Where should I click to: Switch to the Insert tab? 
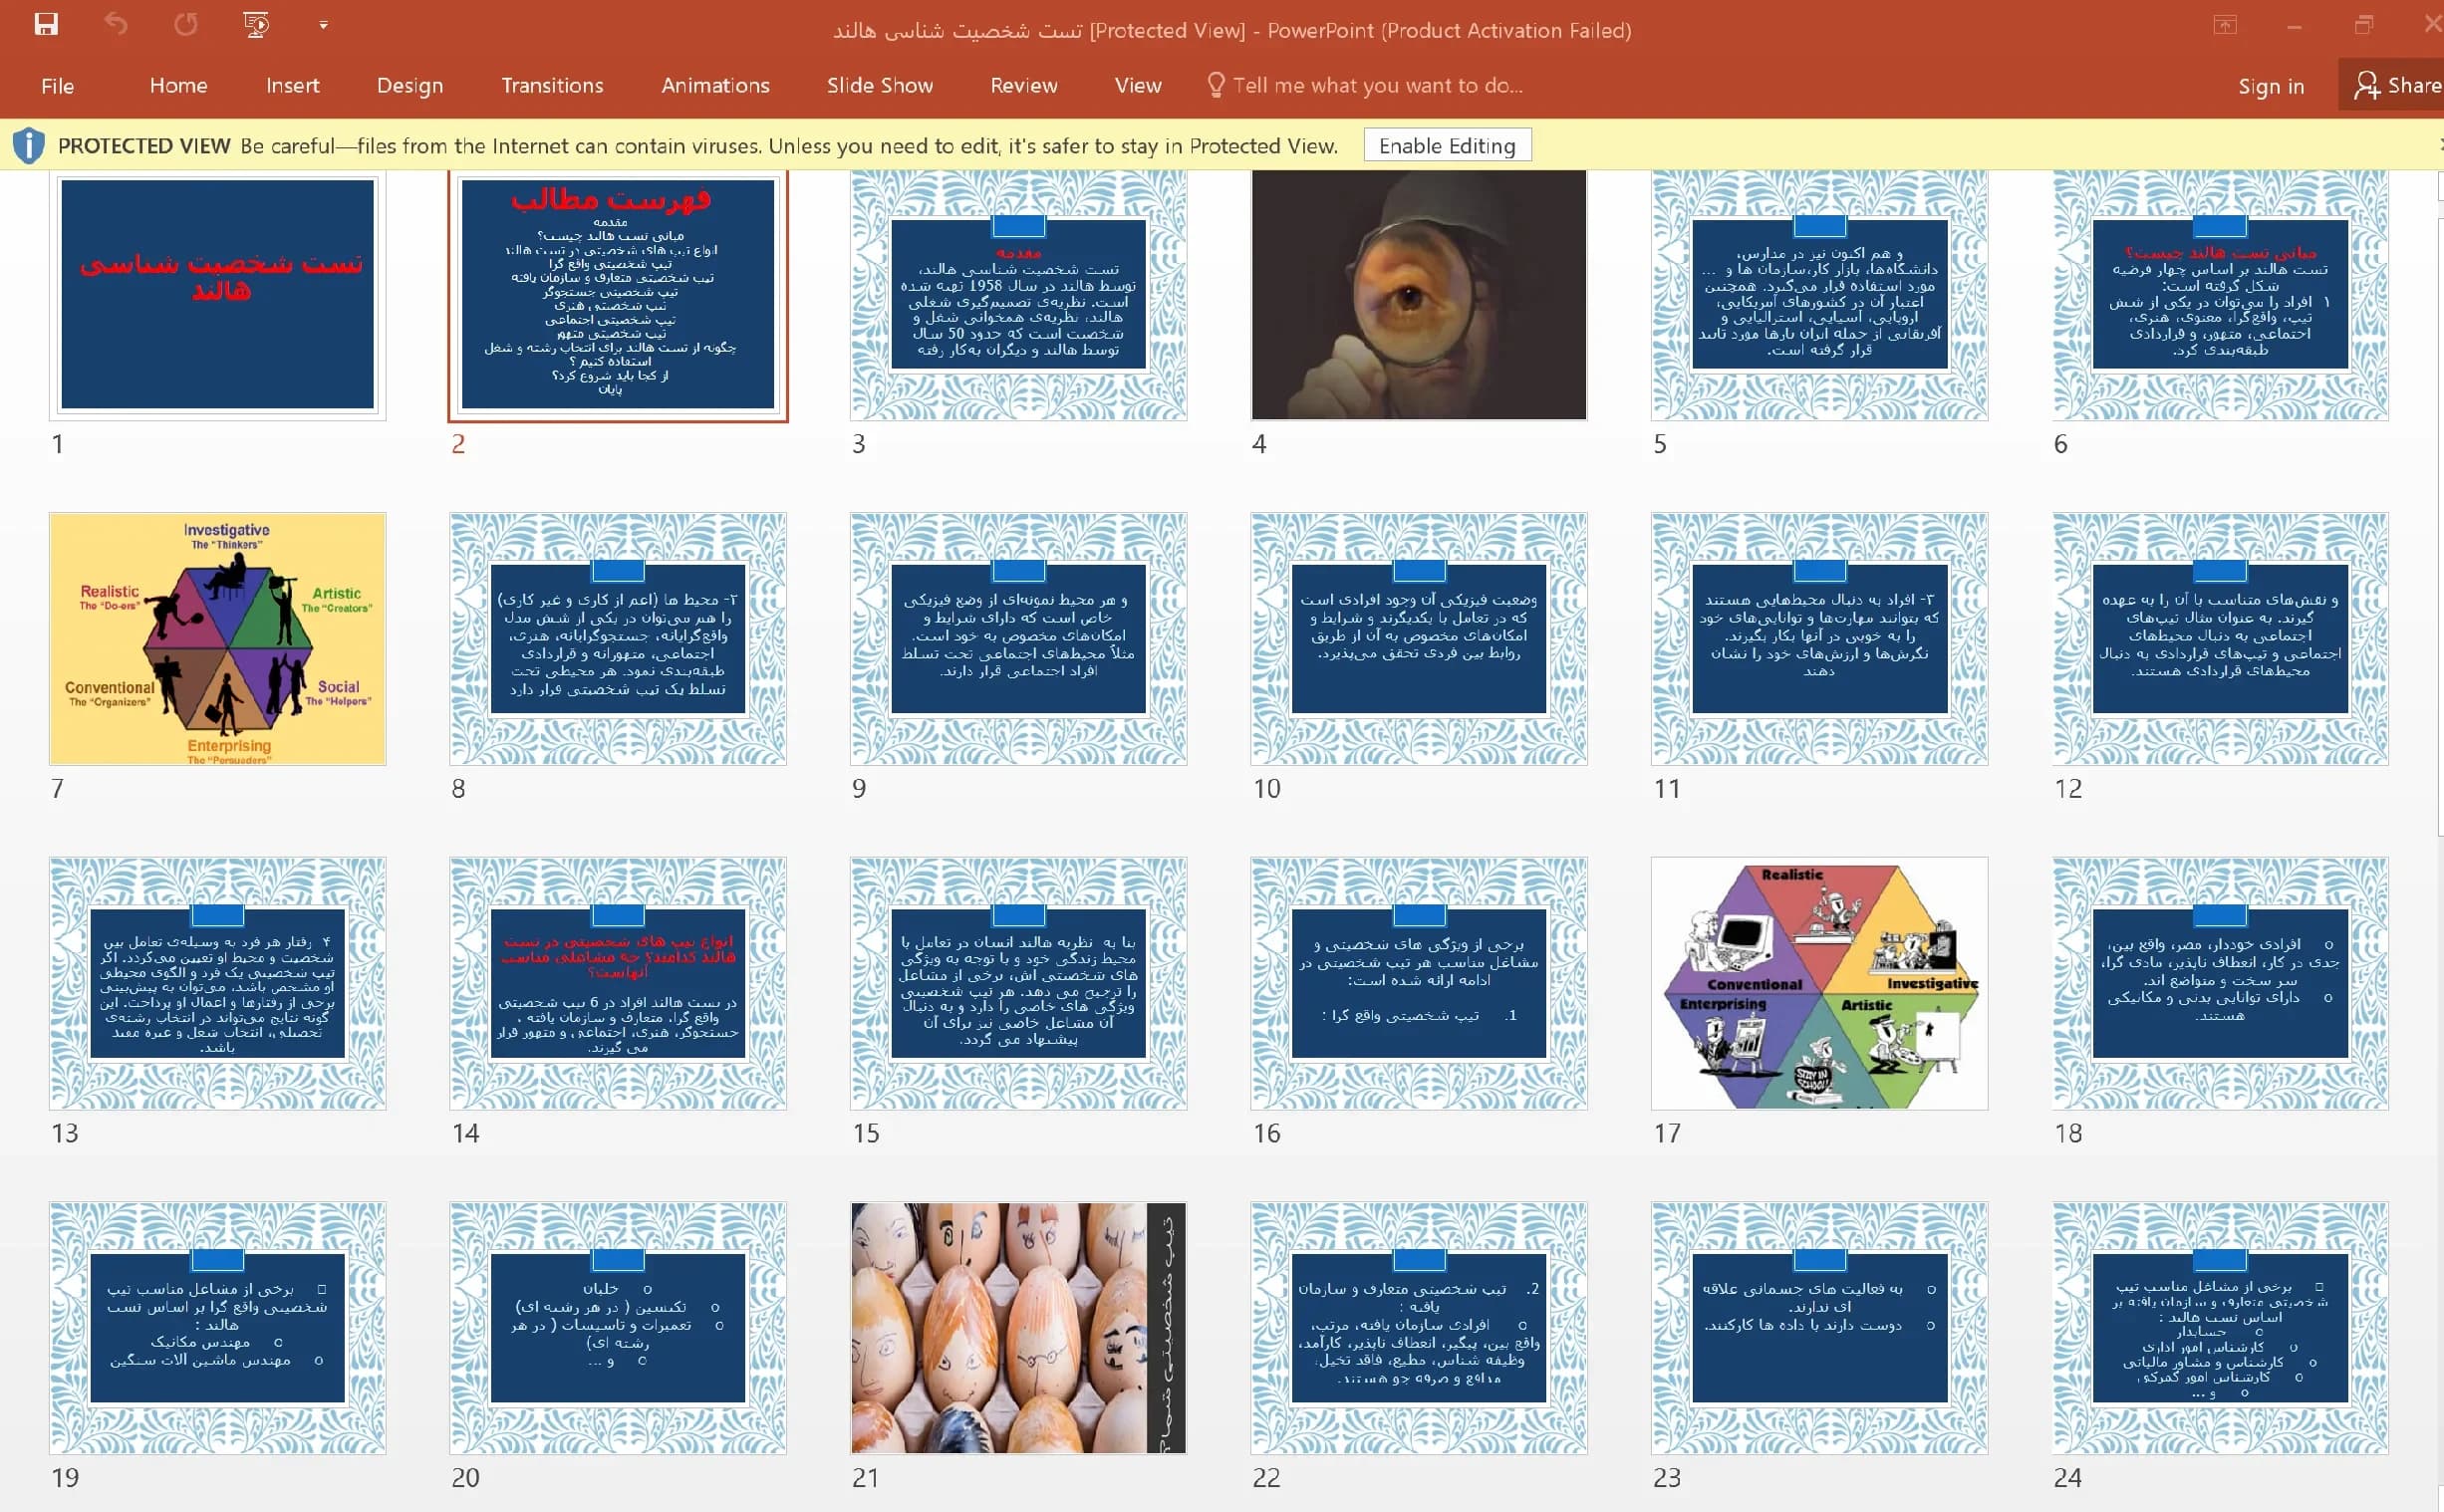coord(292,86)
